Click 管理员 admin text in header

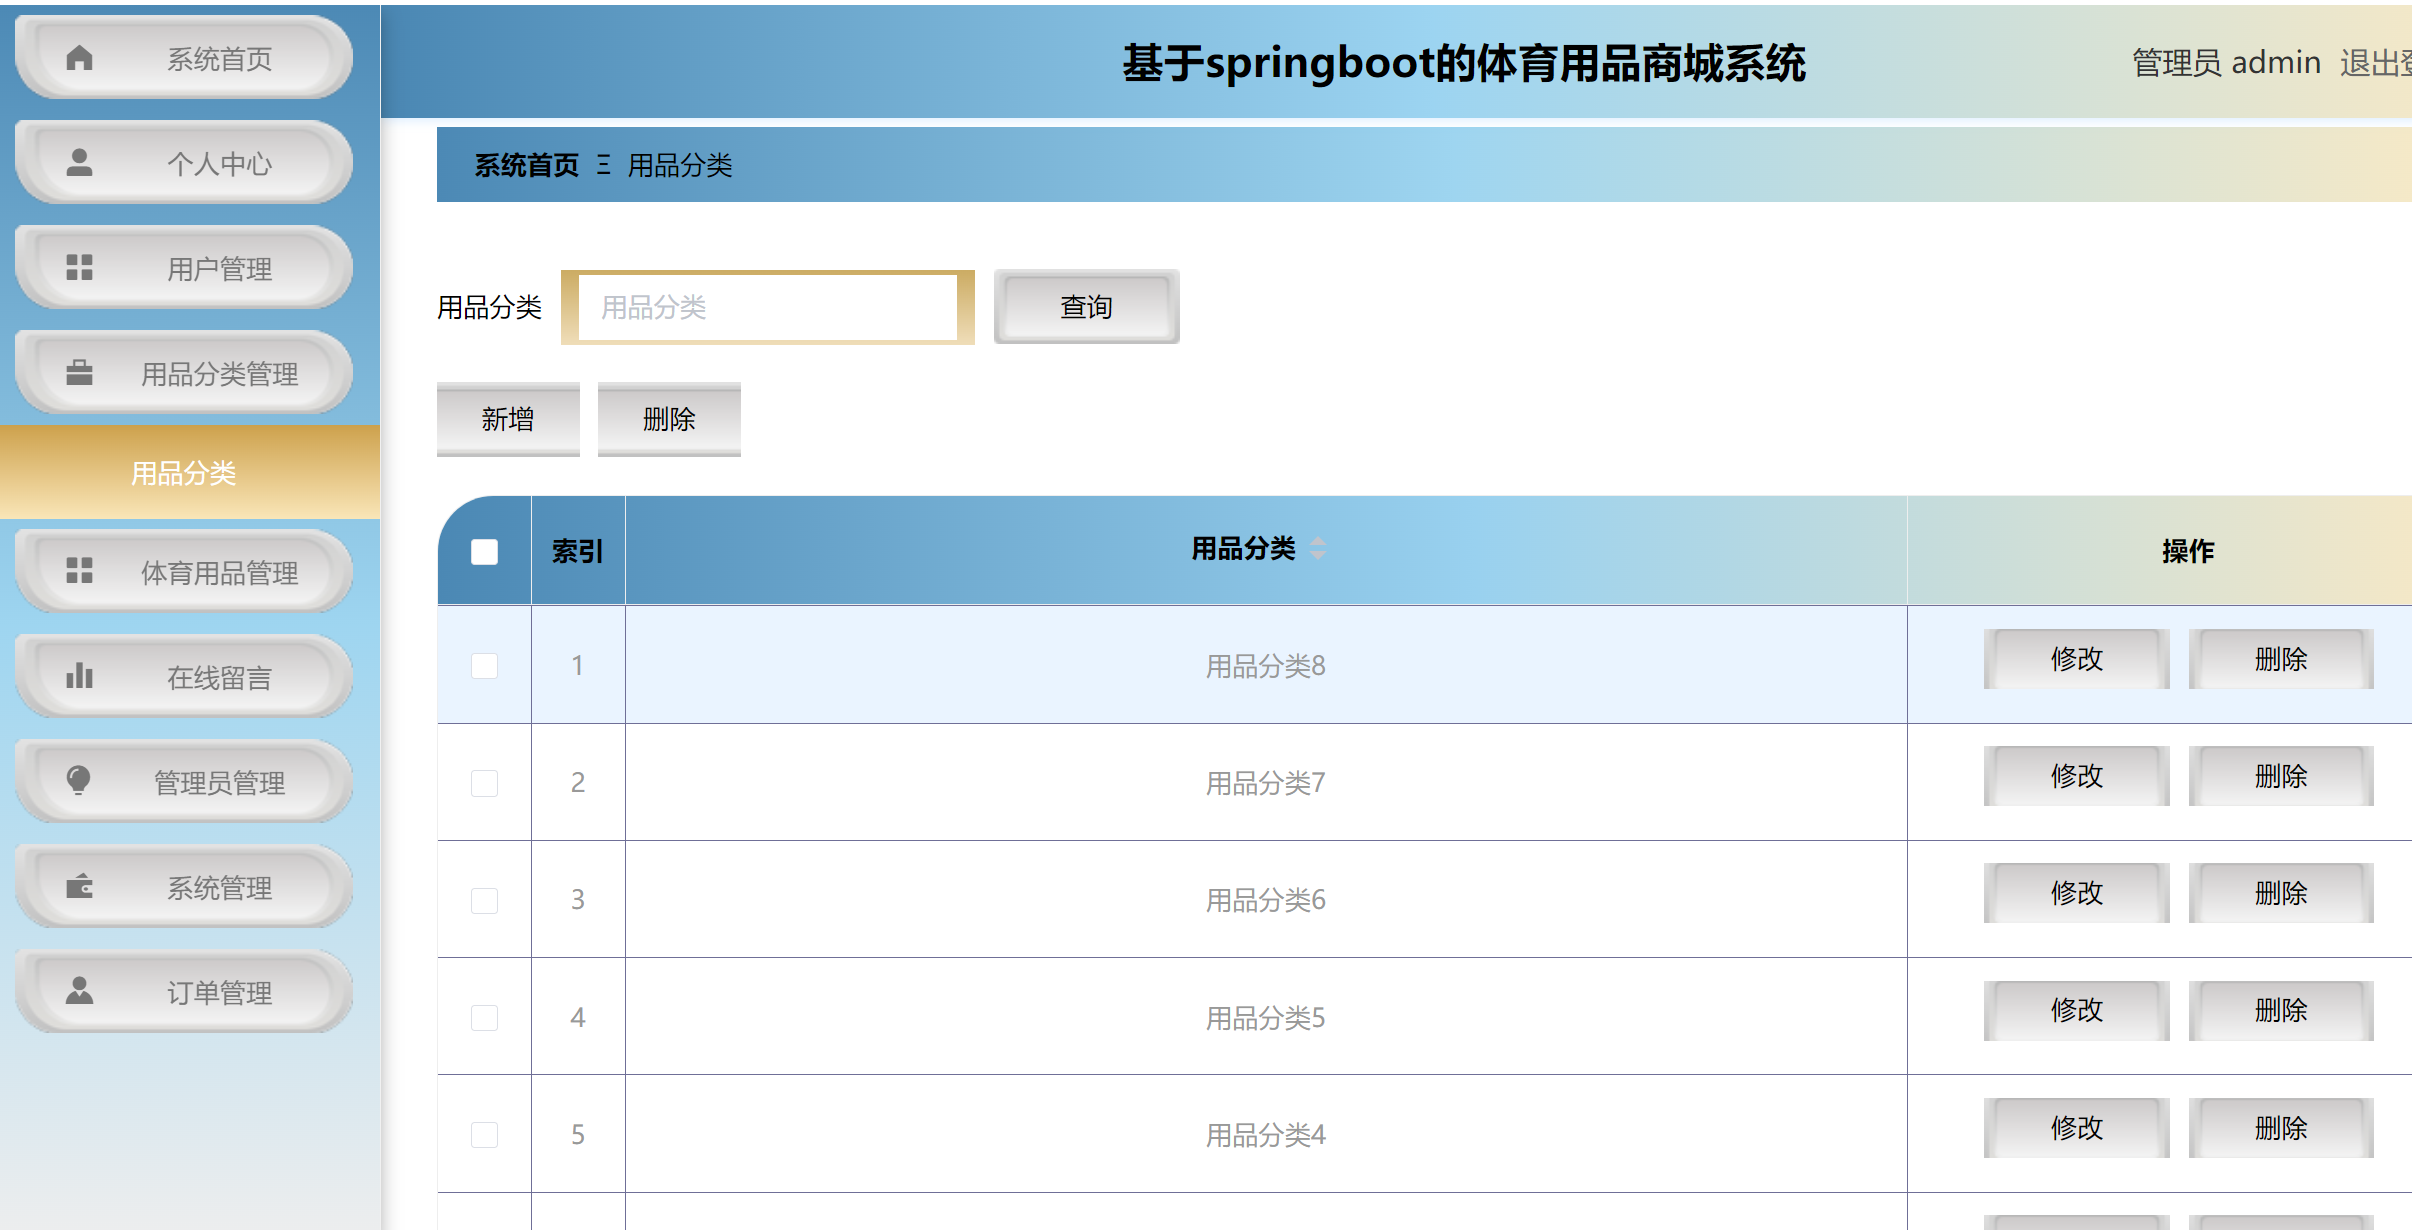(x=2226, y=63)
